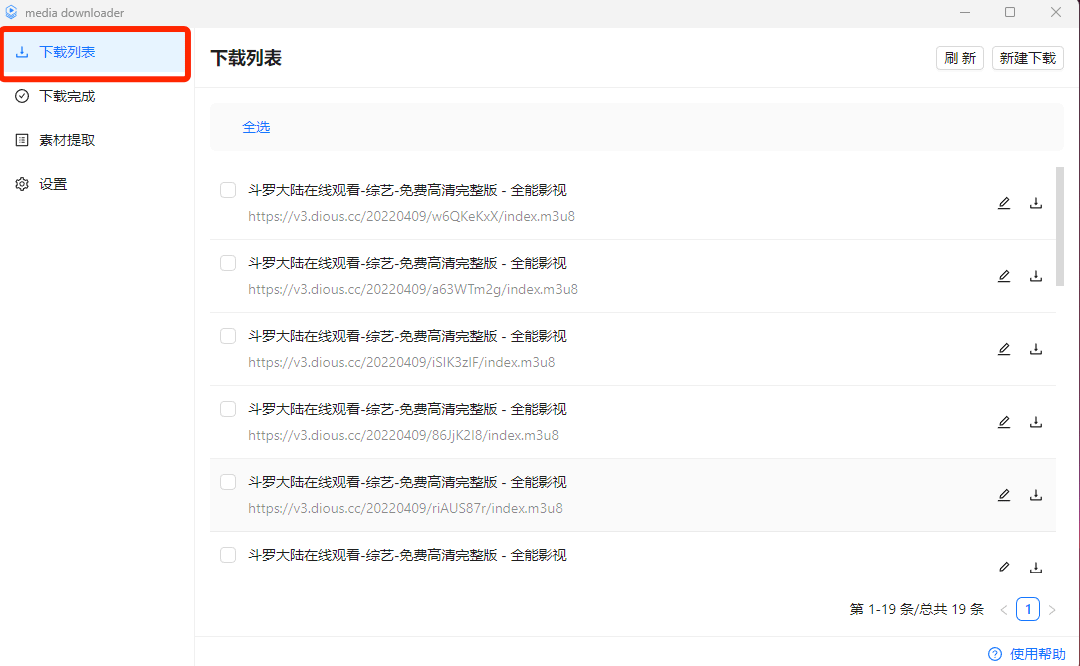Screen dimensions: 1080x666
Task: Open the 下载完成 sidebar tab
Action: [x=67, y=96]
